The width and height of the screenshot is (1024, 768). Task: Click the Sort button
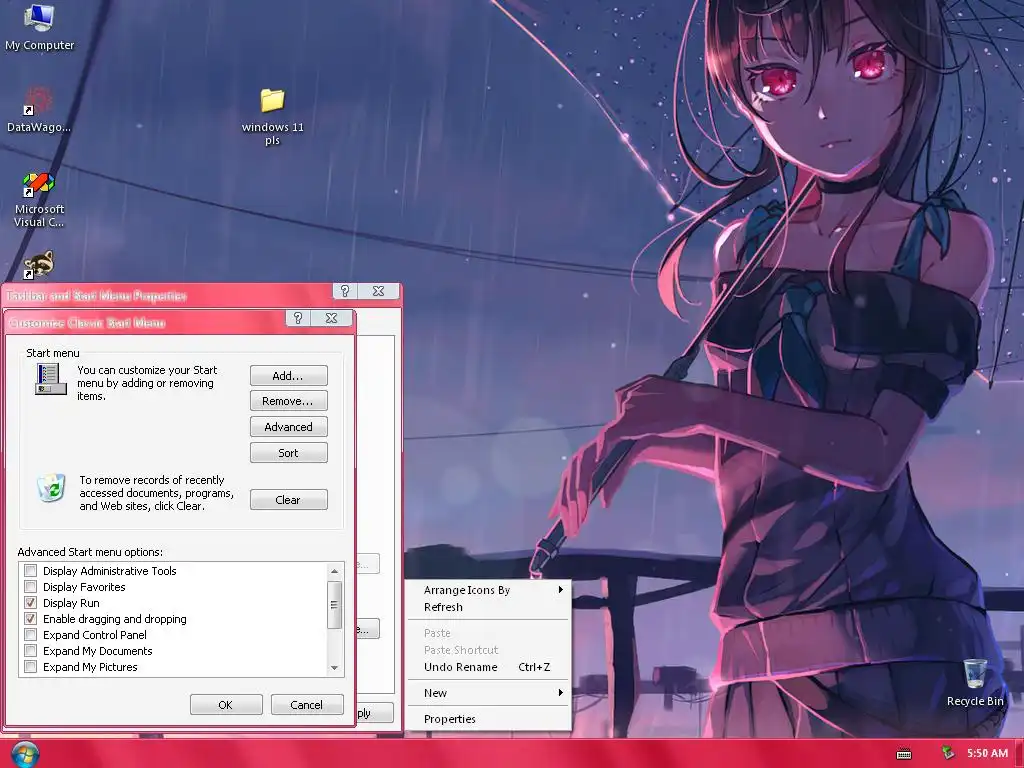tap(289, 453)
